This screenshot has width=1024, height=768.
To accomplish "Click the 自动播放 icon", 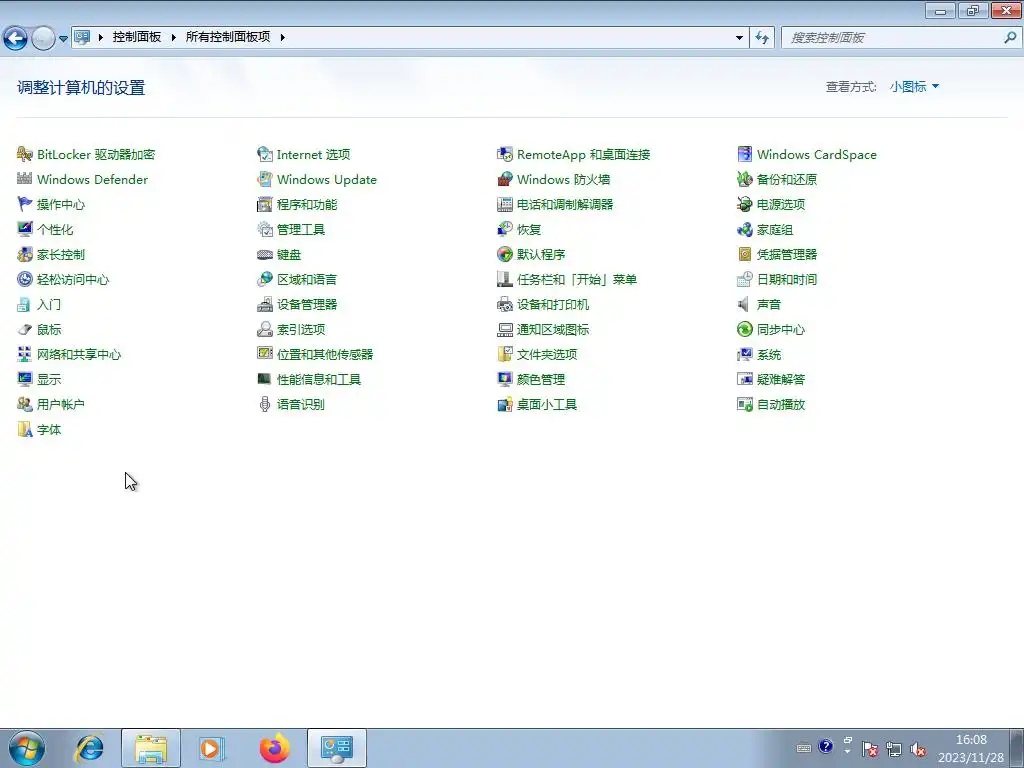I will coord(744,404).
